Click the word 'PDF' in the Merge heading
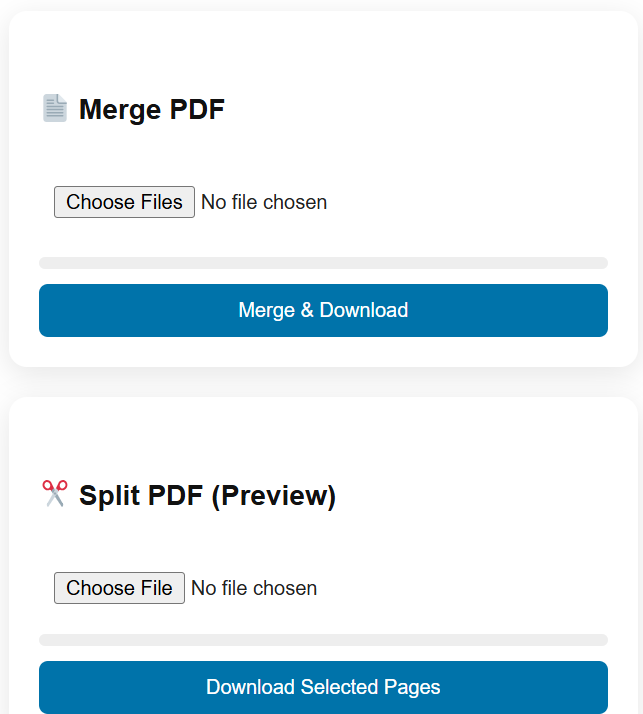 198,110
